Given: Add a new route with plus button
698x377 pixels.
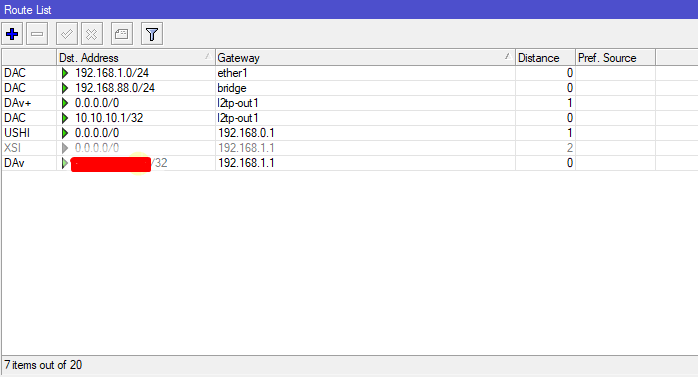Looking at the screenshot, I should pos(12,34).
